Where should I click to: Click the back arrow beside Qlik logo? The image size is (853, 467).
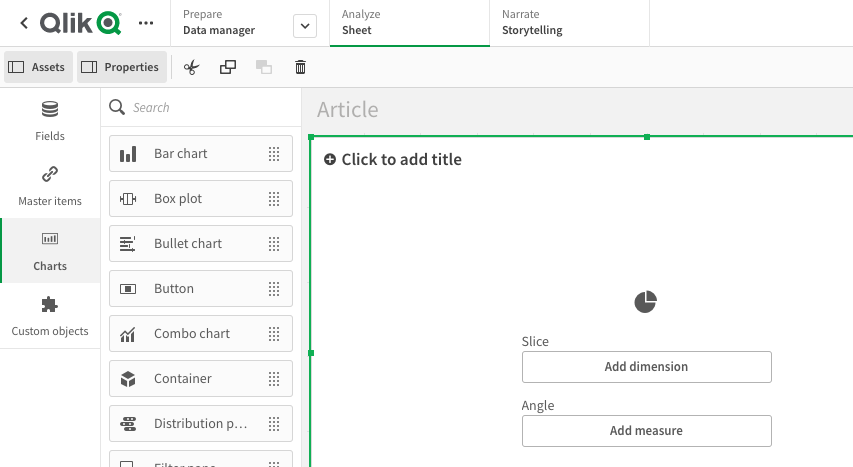pyautogui.click(x=24, y=22)
